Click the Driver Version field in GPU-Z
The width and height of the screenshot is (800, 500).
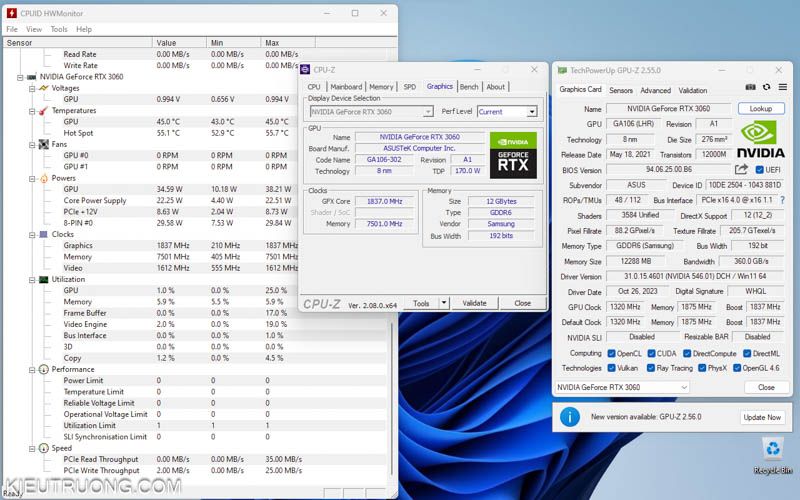coord(695,276)
